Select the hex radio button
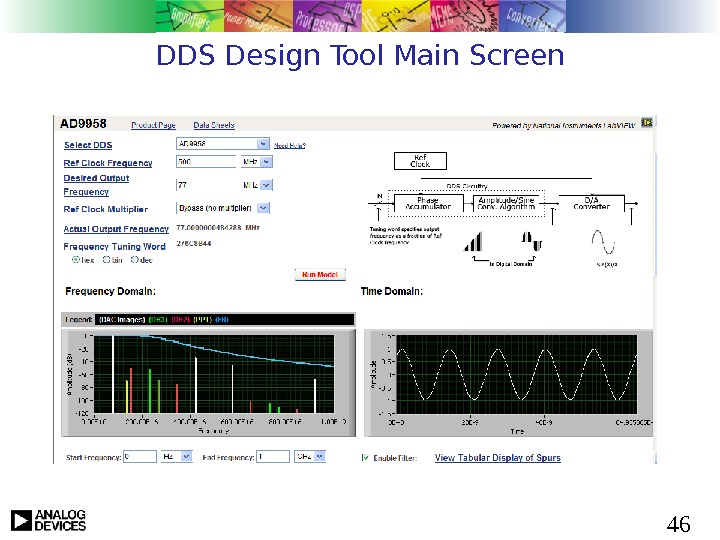This screenshot has height=540, width=720. coord(76,259)
